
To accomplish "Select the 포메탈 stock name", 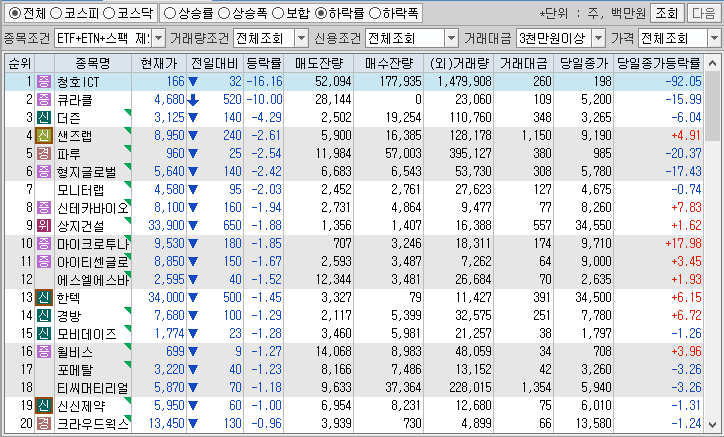I will pos(75,370).
